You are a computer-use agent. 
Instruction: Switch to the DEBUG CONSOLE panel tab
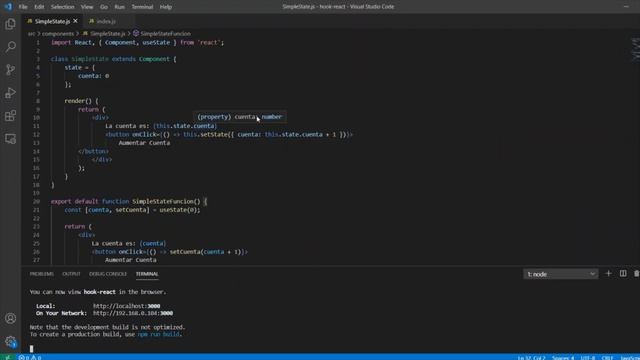point(108,274)
